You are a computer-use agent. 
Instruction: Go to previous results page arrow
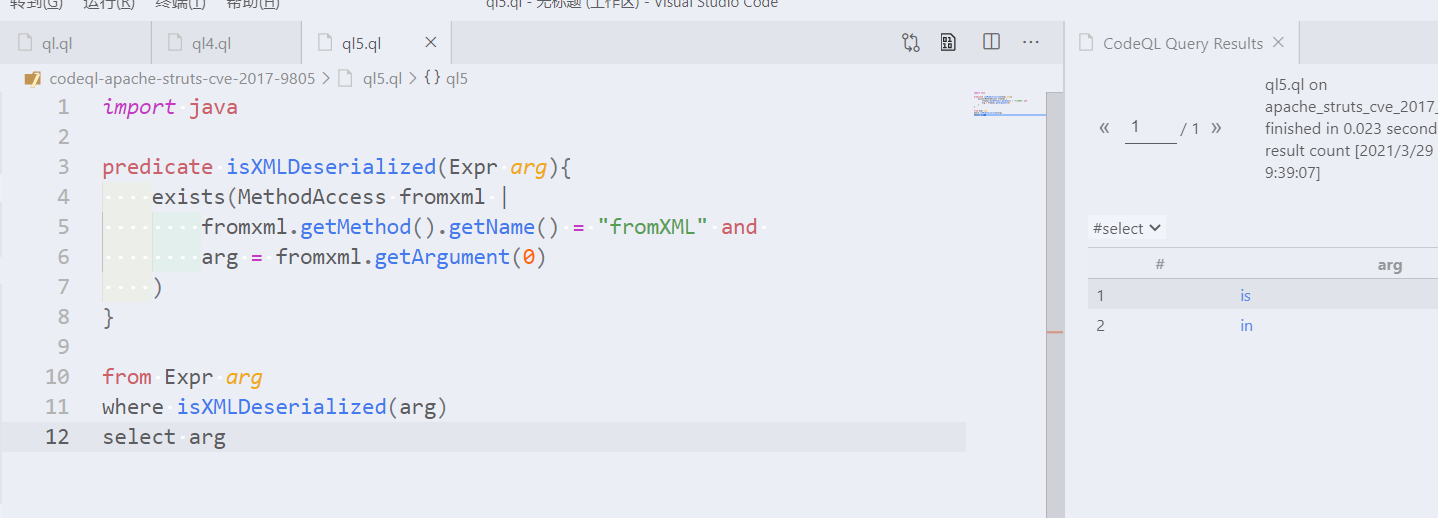pos(1105,128)
